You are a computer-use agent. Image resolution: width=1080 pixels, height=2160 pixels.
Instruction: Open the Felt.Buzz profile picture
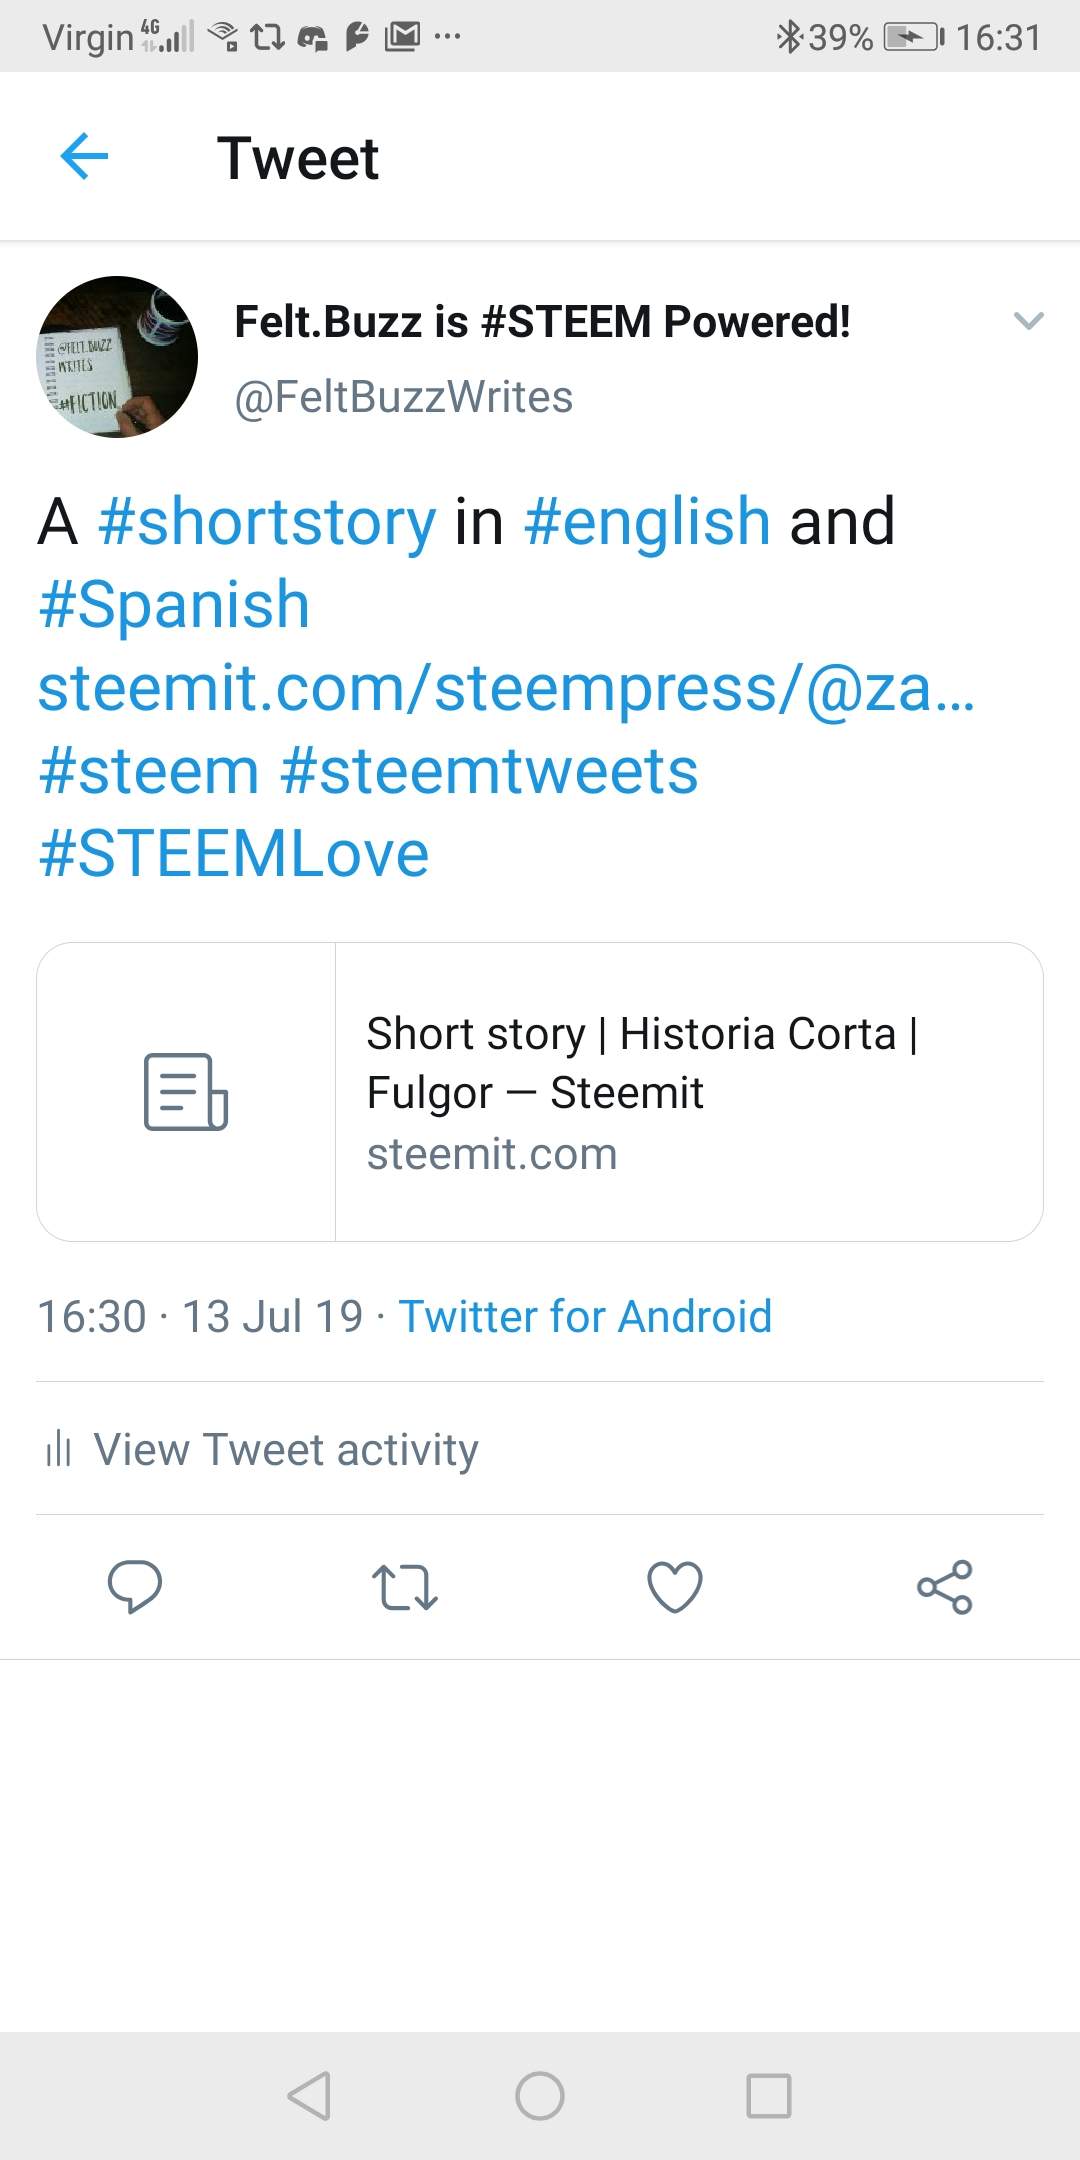pos(117,357)
